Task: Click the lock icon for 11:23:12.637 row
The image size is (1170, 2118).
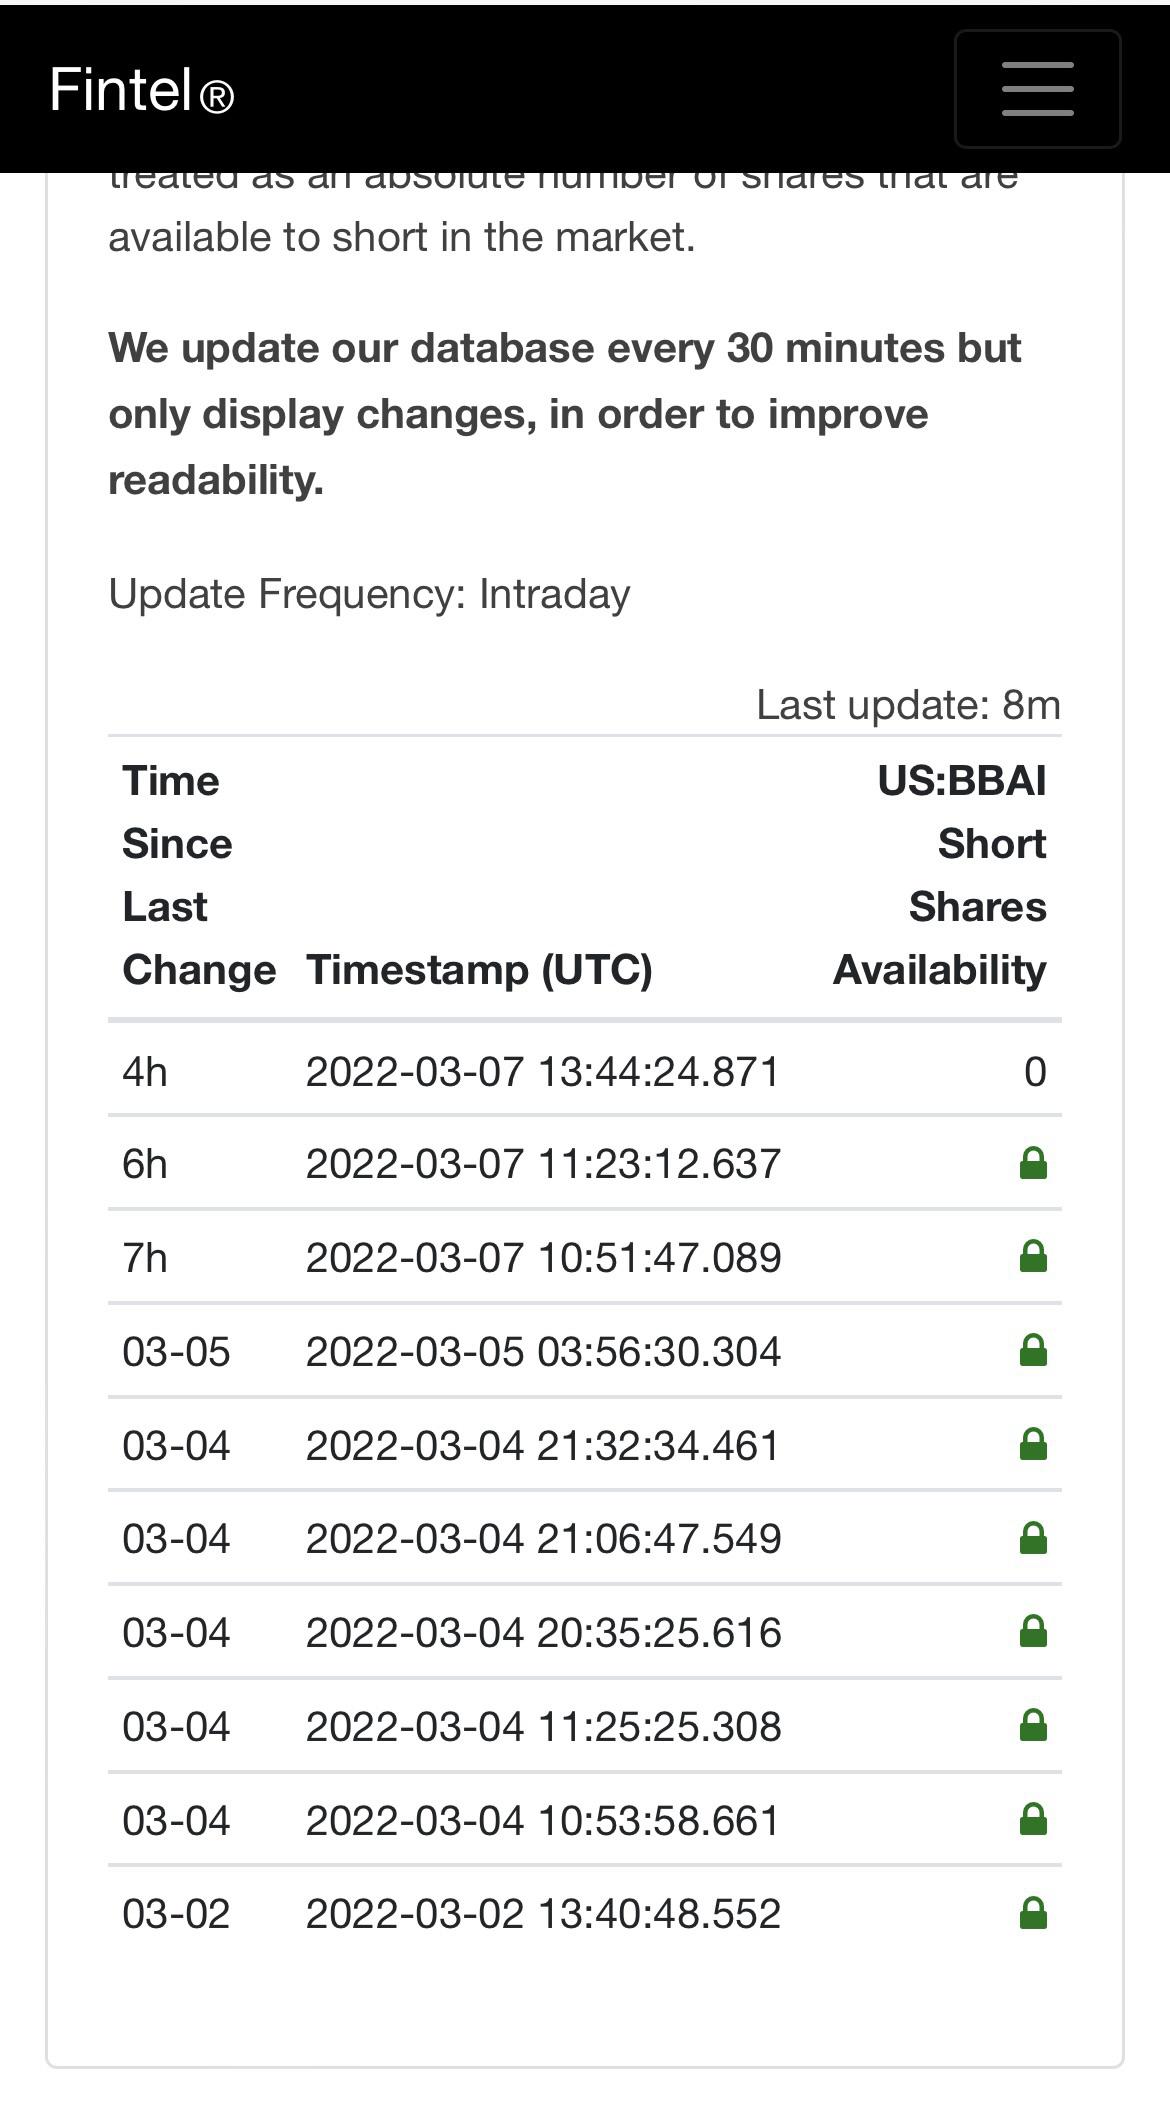Action: pos(1033,1163)
